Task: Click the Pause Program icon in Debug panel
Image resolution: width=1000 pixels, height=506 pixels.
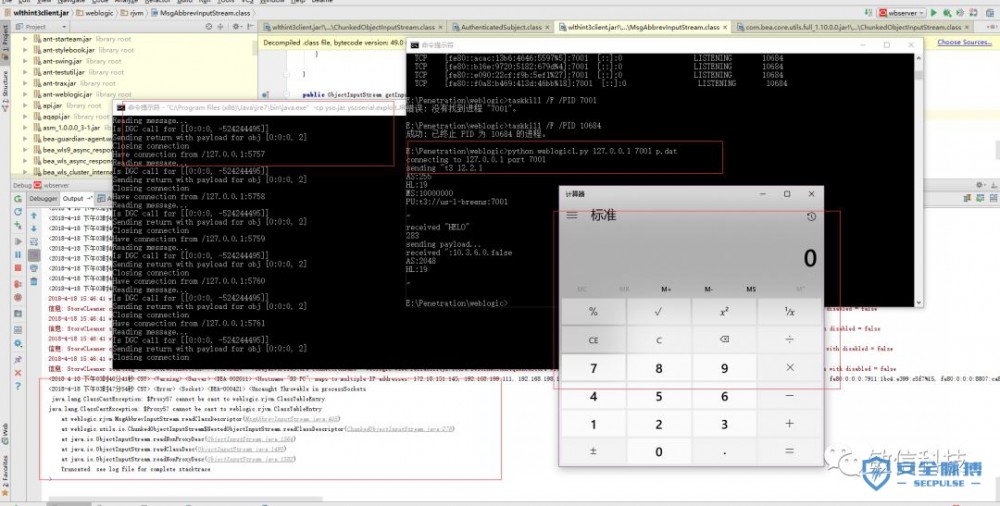Action: 18,255
